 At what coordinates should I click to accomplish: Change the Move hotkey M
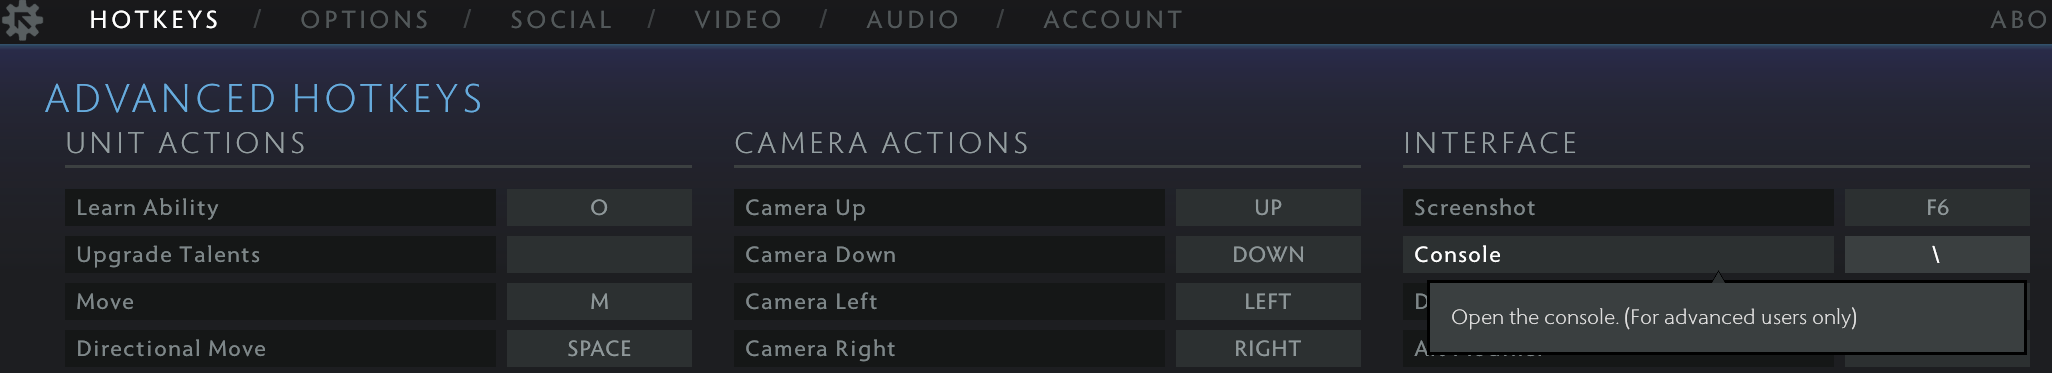[599, 301]
